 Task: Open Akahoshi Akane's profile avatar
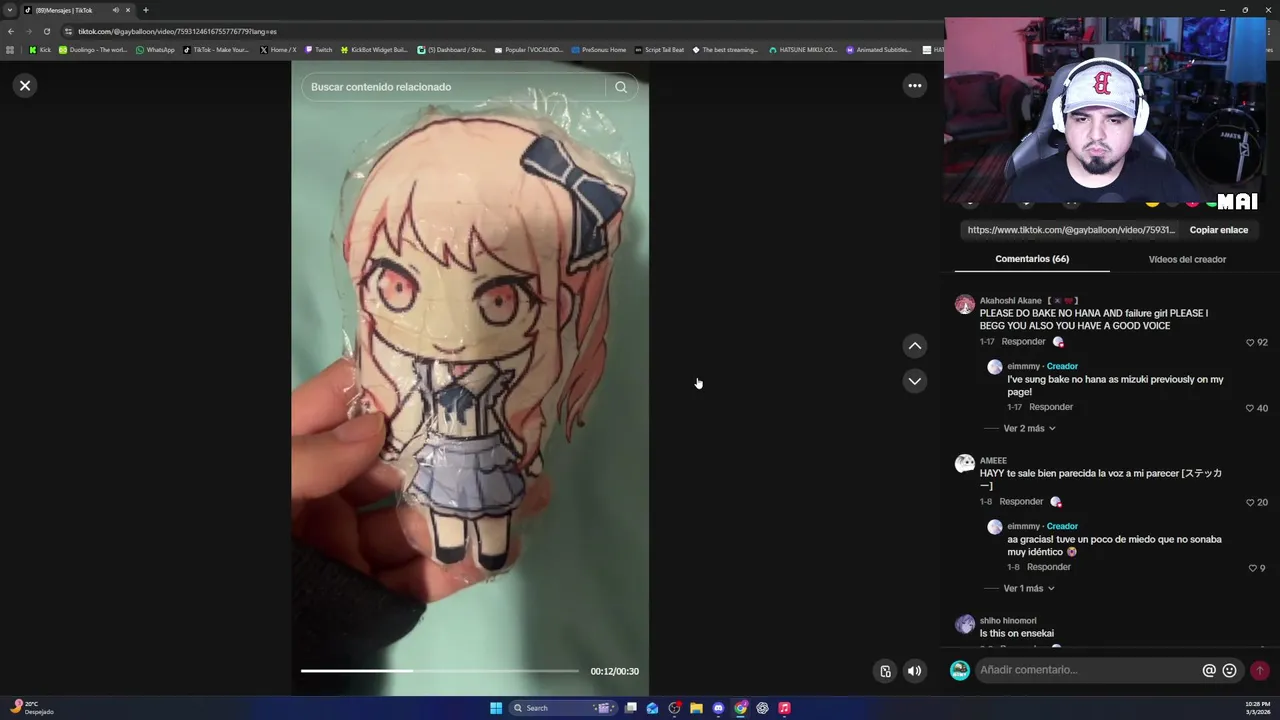click(x=964, y=305)
